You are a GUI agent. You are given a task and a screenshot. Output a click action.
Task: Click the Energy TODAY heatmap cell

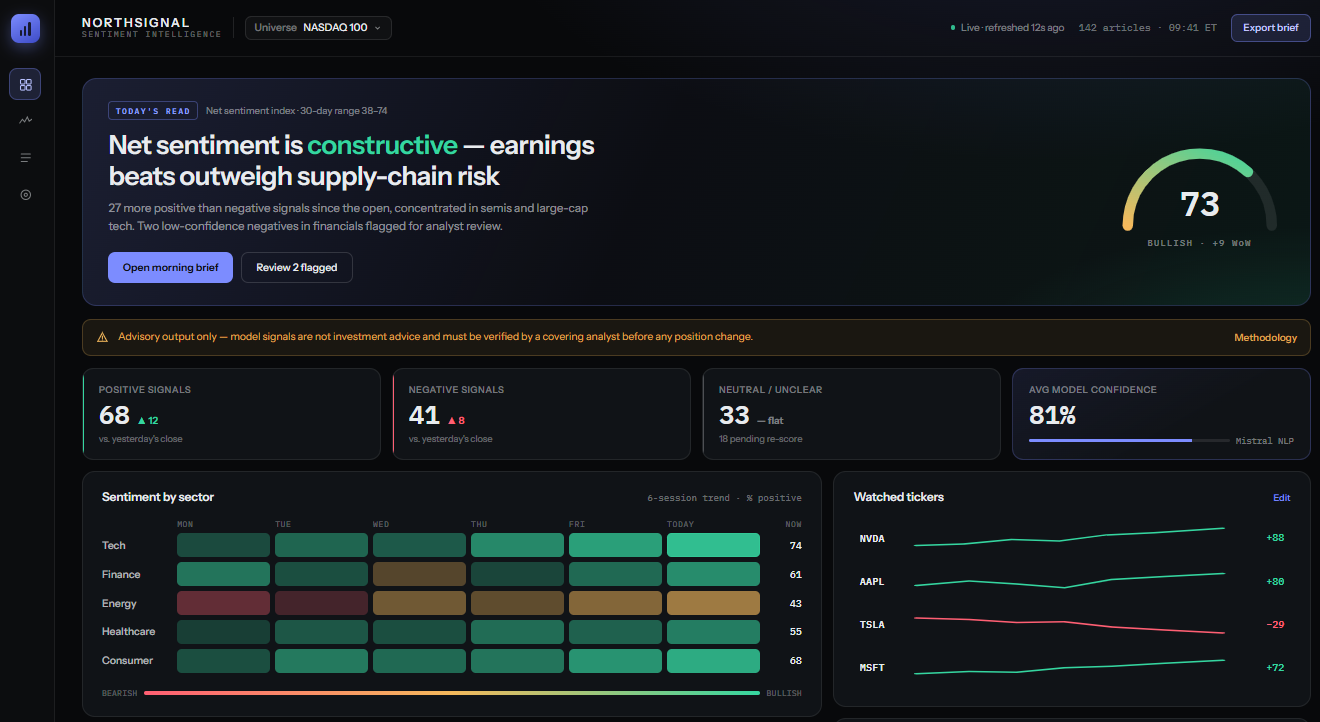(713, 603)
